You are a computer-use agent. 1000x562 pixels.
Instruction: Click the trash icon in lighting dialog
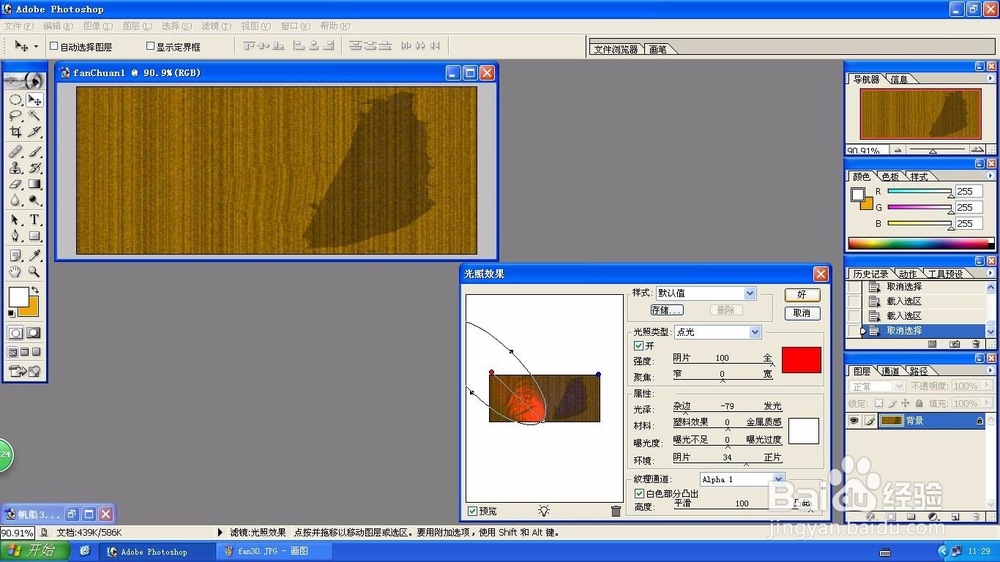point(615,510)
